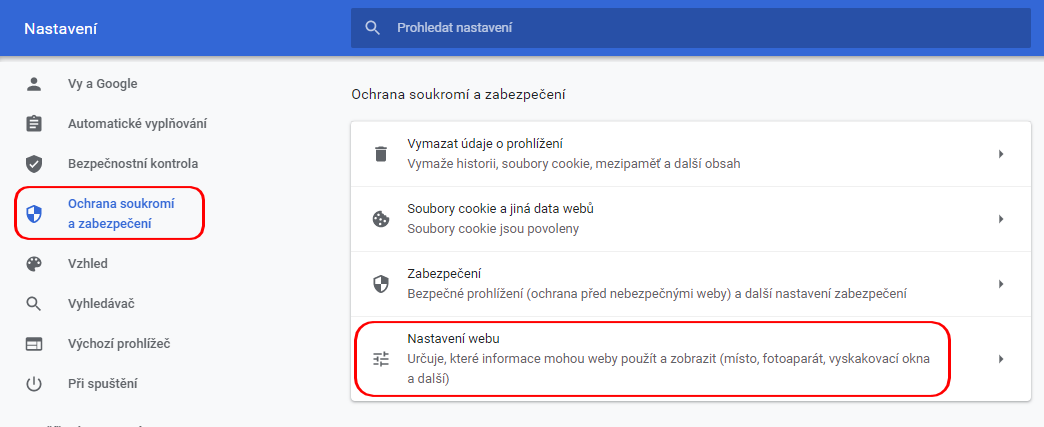The image size is (1044, 427).
Task: Click the person icon beside Vy a Google
Action: point(34,84)
